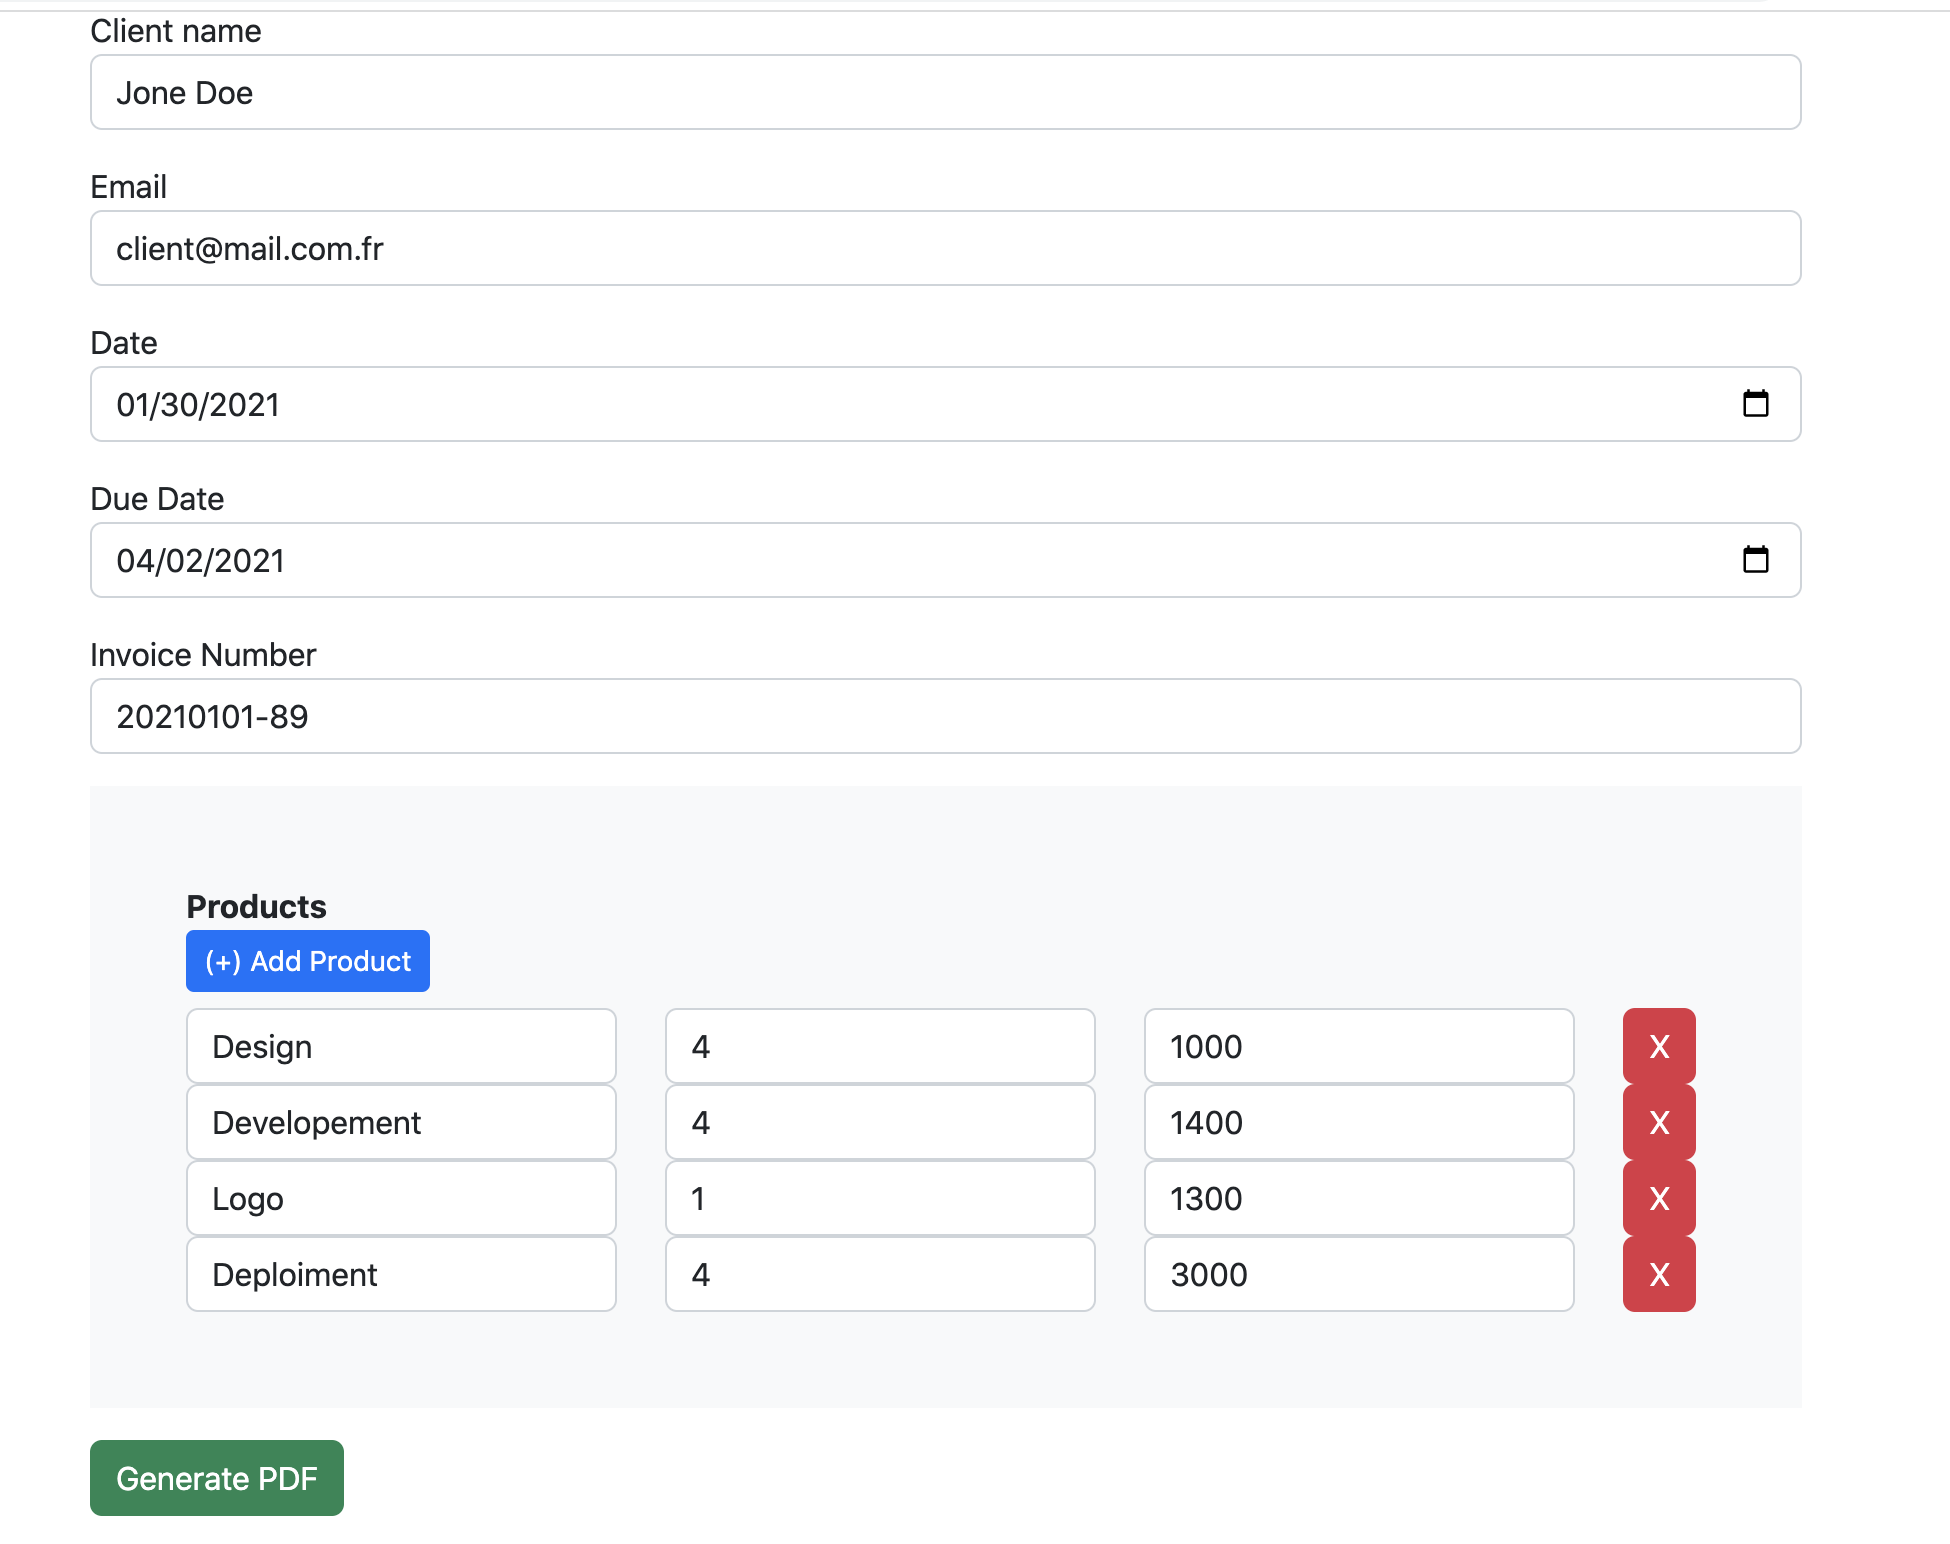Select the Due Date input showing 04/02/2021

click(x=946, y=560)
